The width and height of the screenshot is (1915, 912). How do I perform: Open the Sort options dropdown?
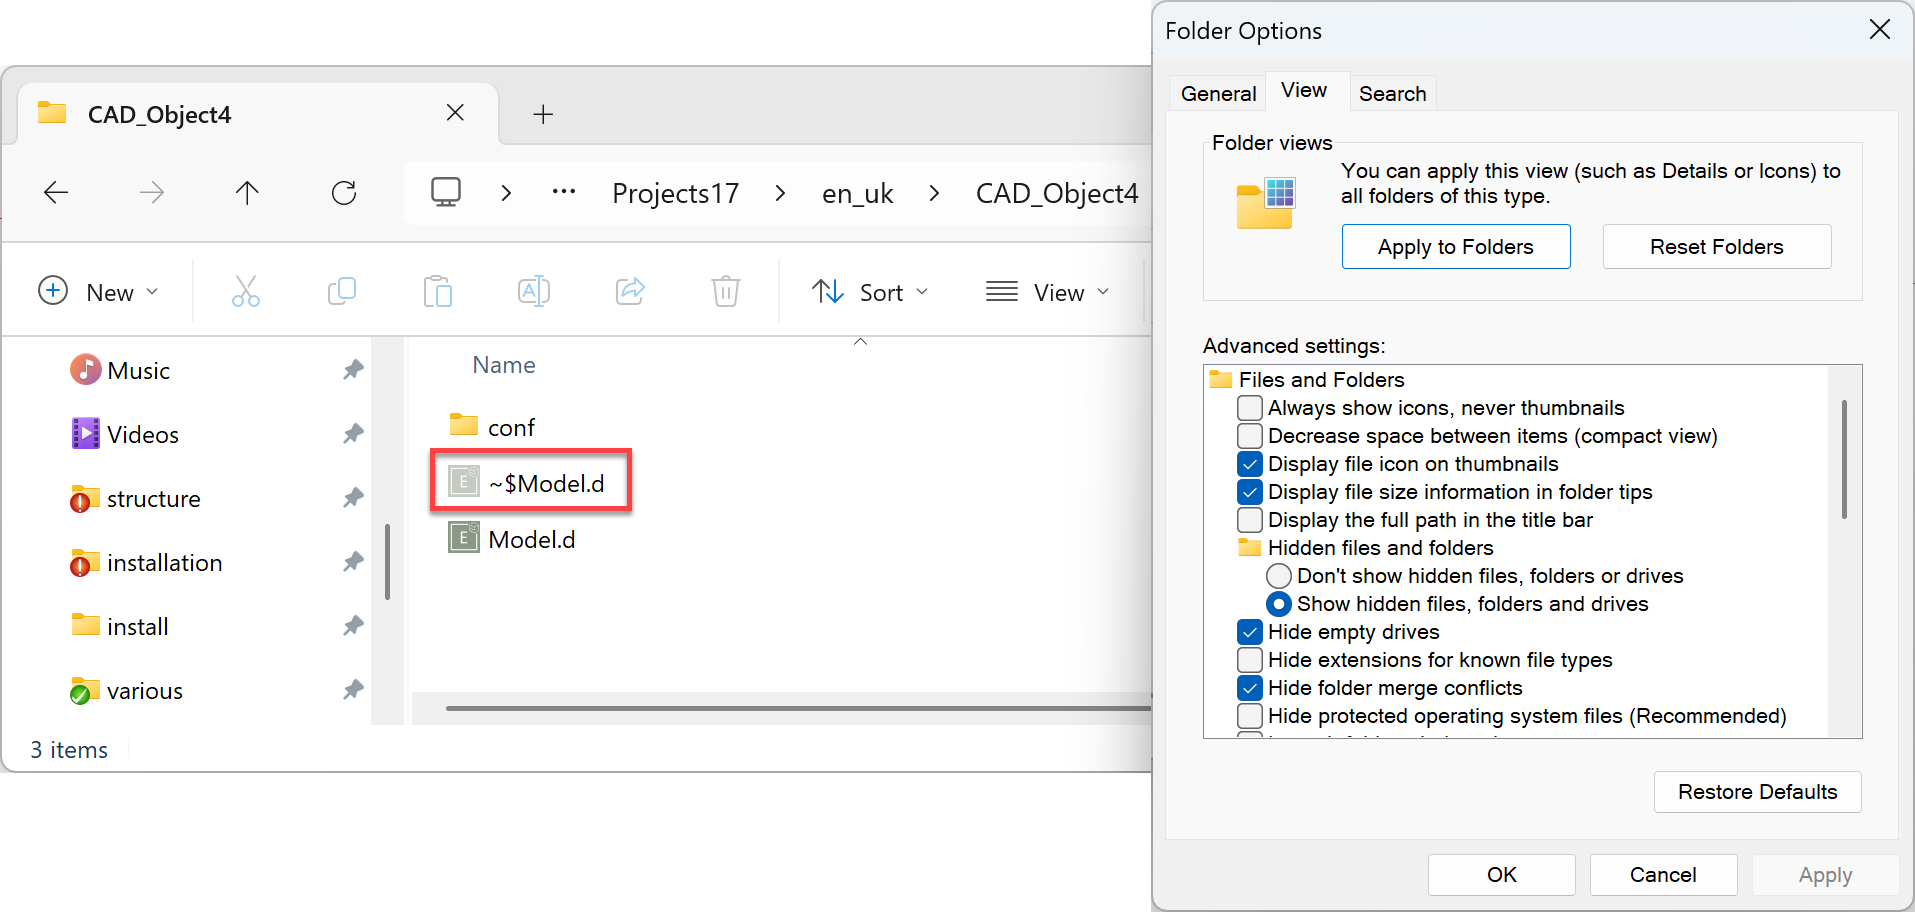[x=869, y=291]
